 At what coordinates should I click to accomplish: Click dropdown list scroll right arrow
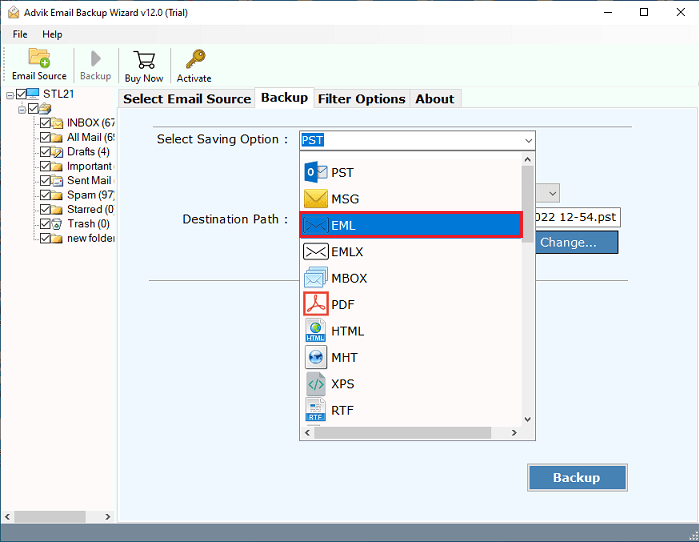(514, 433)
